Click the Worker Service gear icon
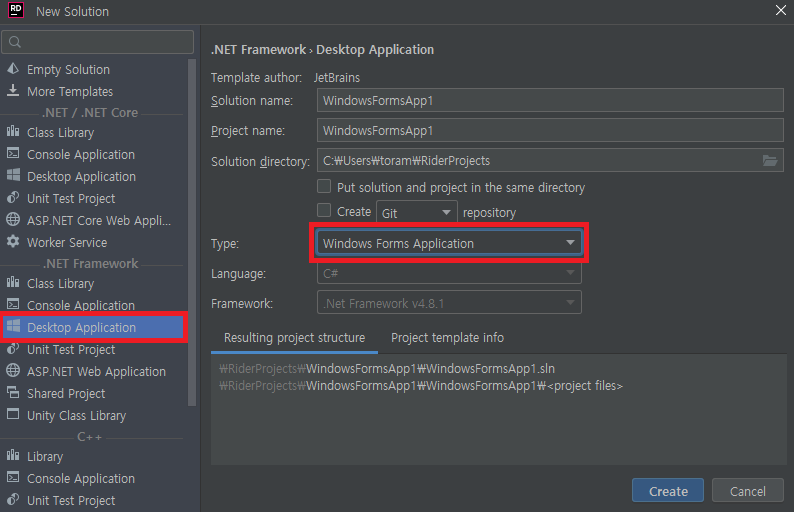 (x=13, y=242)
